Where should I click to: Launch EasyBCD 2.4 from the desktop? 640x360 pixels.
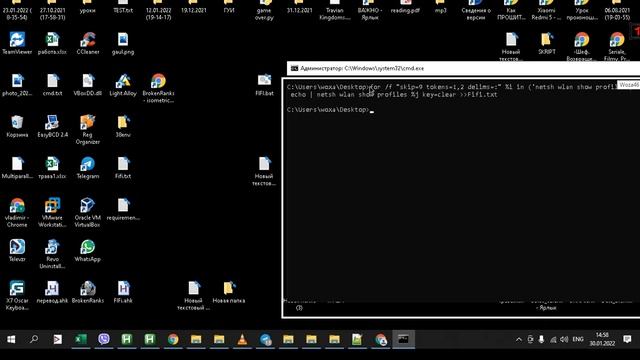point(52,127)
